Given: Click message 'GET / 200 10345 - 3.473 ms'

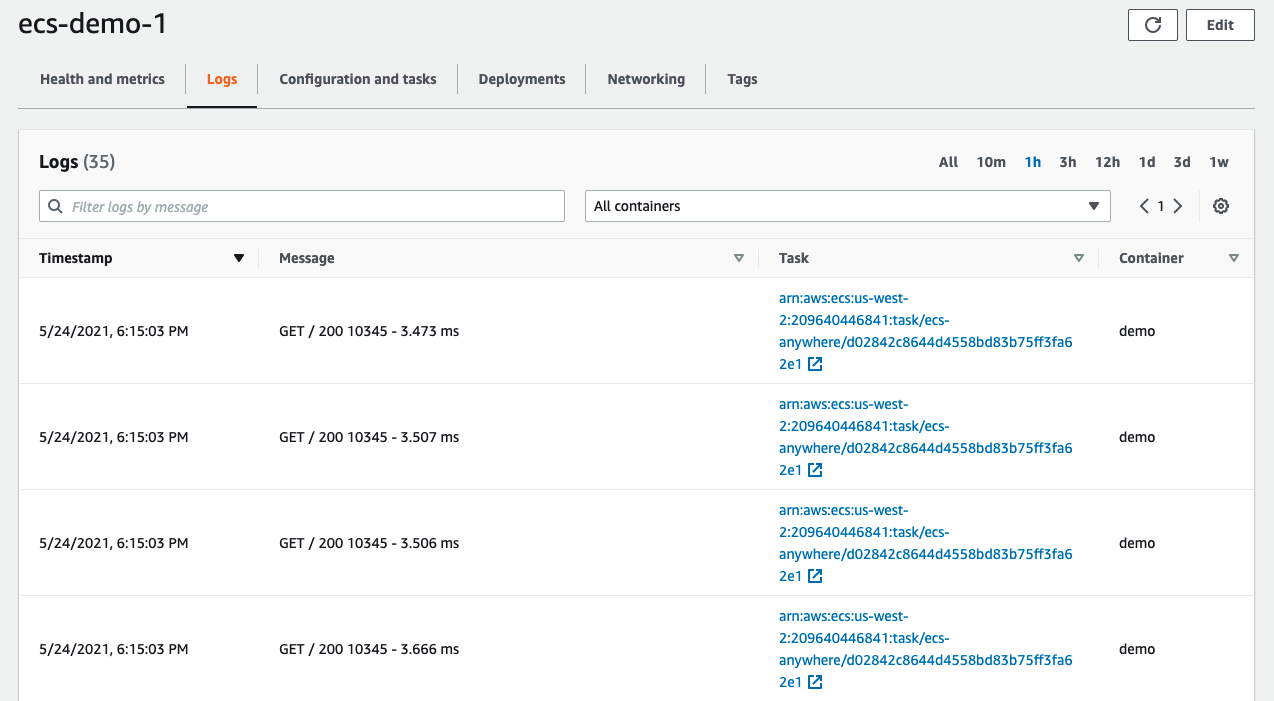Looking at the screenshot, I should [369, 331].
